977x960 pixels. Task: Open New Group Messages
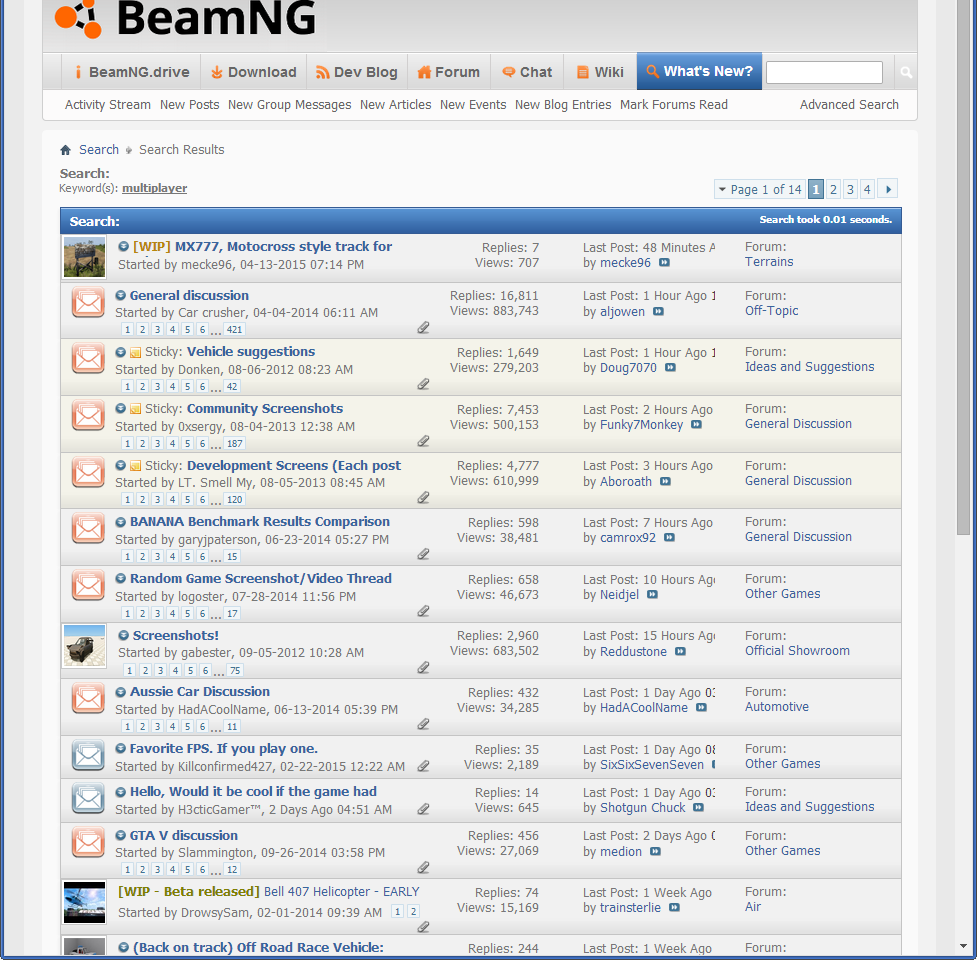pyautogui.click(x=289, y=105)
